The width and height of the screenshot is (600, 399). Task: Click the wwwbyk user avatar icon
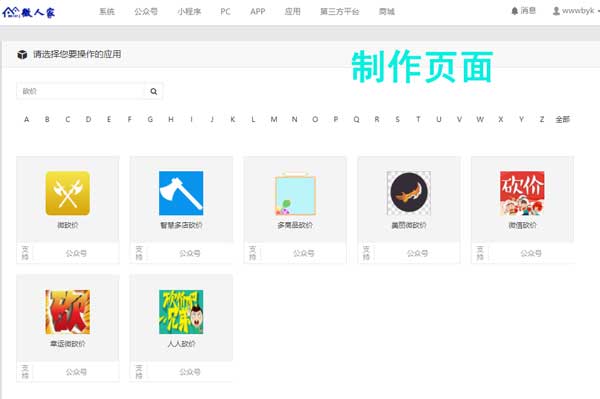click(x=556, y=11)
